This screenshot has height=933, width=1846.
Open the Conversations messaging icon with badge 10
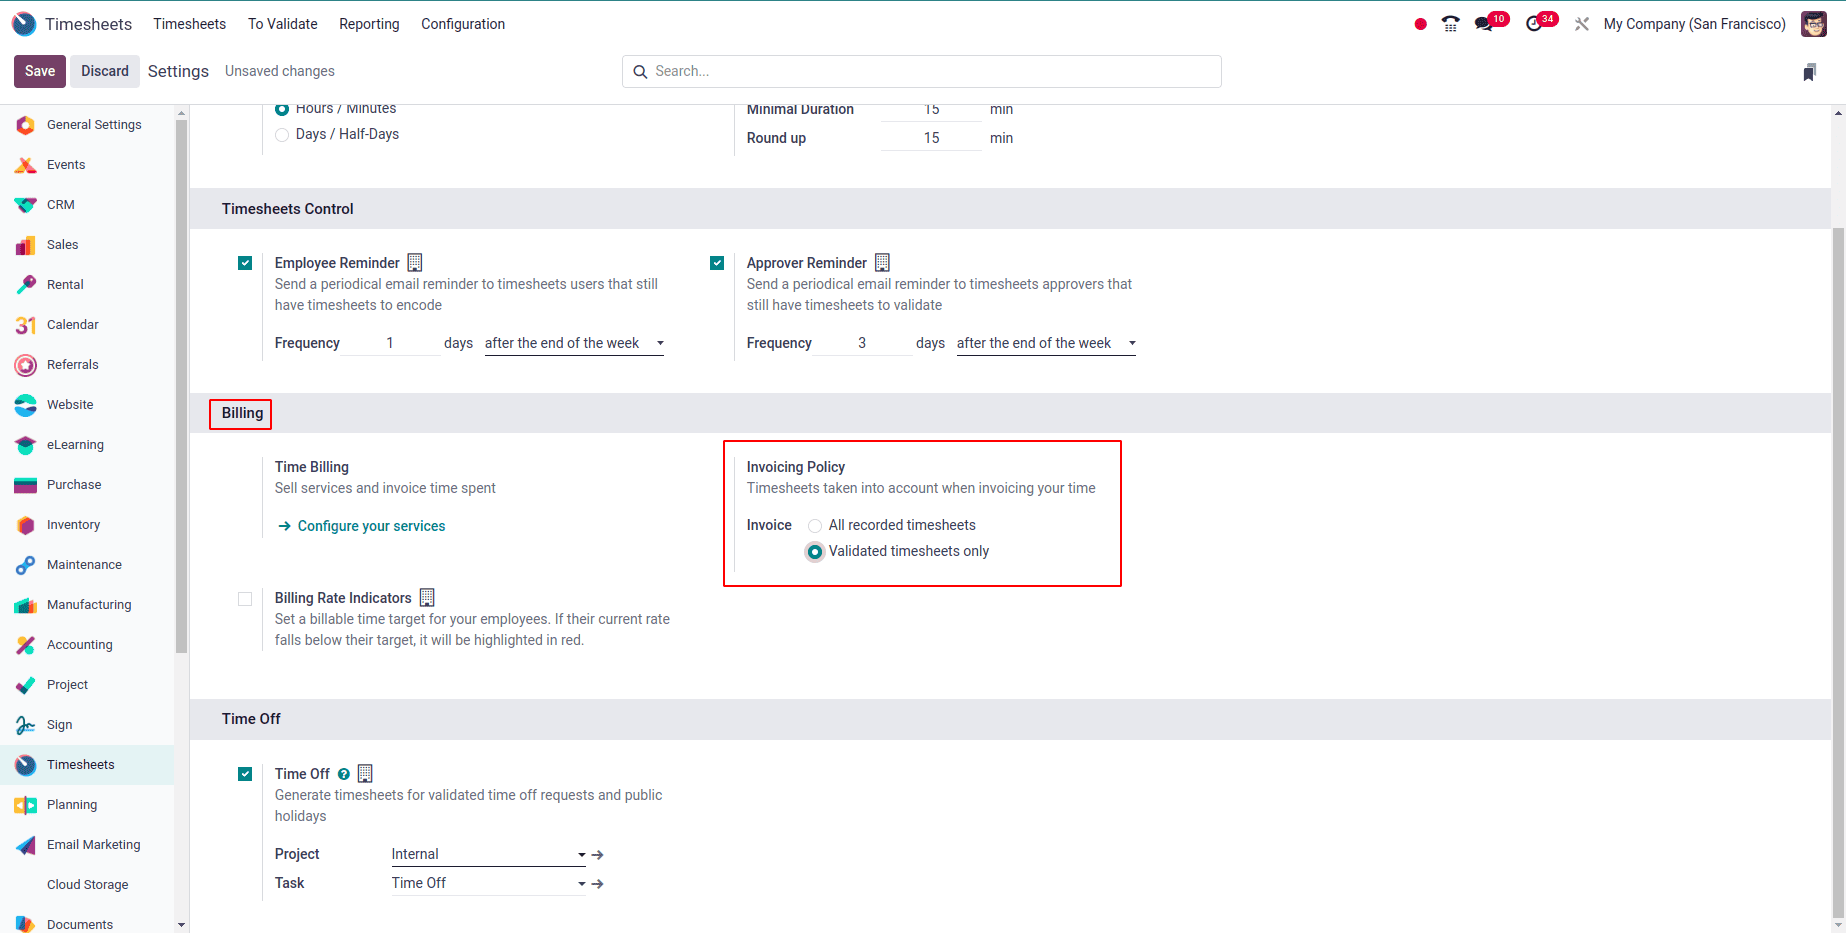tap(1483, 23)
